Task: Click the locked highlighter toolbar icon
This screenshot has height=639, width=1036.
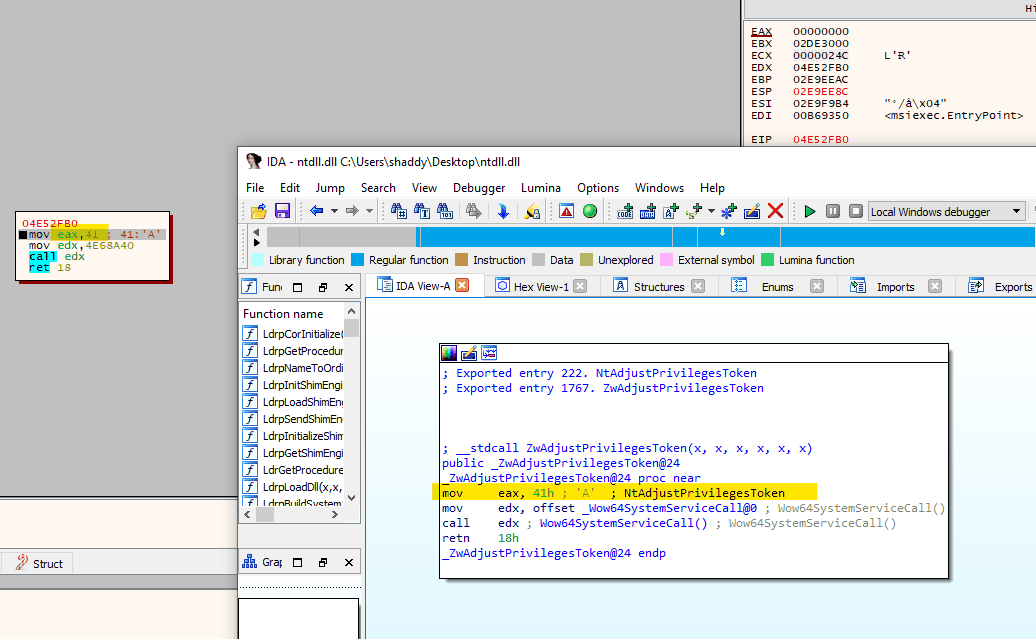Action: tap(532, 211)
